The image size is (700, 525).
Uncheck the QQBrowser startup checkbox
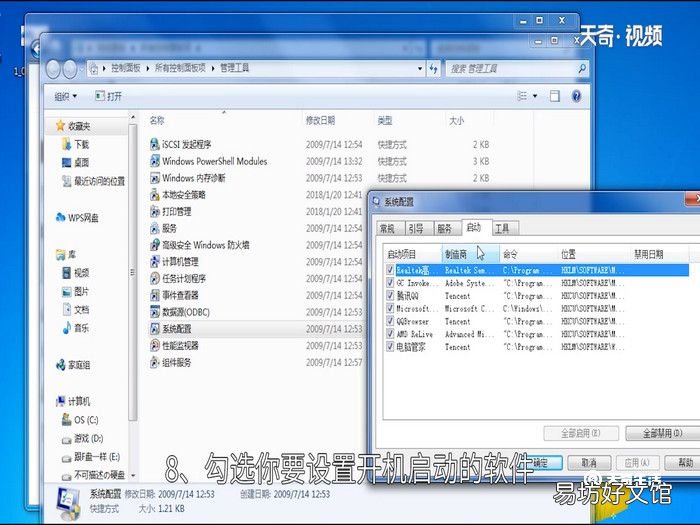tap(390, 321)
